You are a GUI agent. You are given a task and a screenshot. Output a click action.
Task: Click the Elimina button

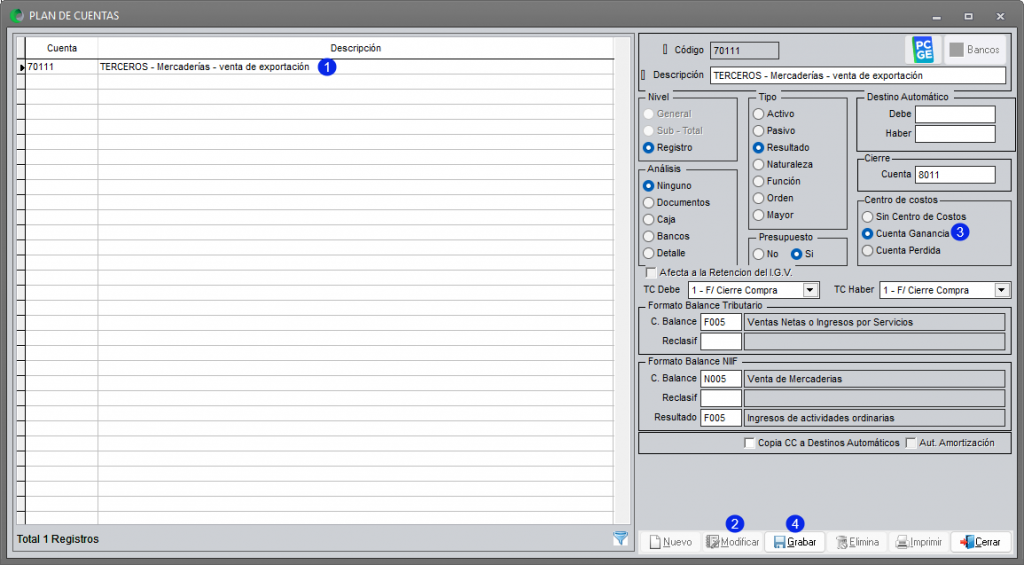pyautogui.click(x=857, y=542)
